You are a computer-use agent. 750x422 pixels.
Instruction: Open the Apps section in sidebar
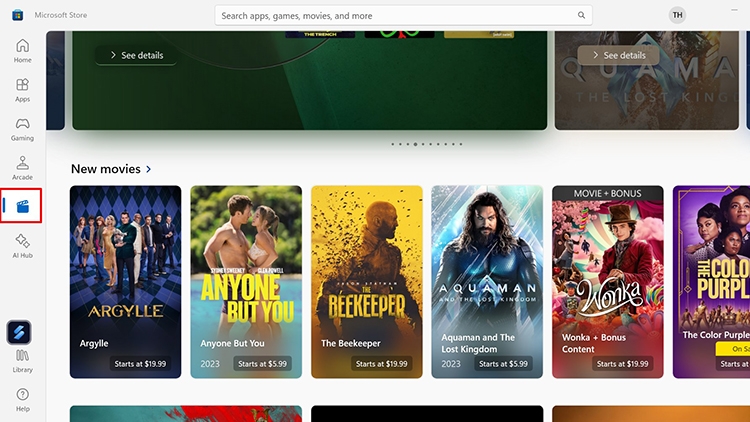(22, 90)
